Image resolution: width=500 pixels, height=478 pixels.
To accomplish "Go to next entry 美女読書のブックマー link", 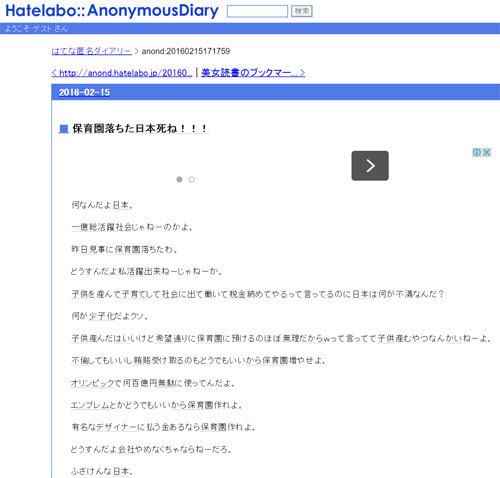I will (x=253, y=73).
